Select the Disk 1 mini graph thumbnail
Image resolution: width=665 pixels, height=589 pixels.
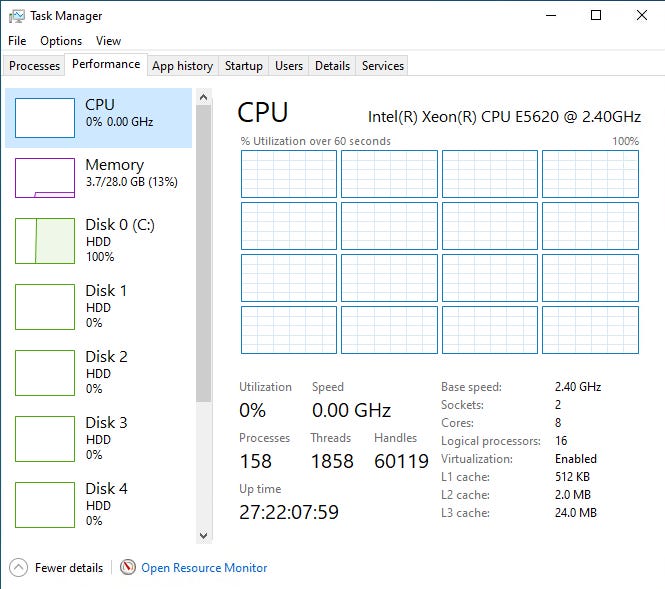[45, 307]
